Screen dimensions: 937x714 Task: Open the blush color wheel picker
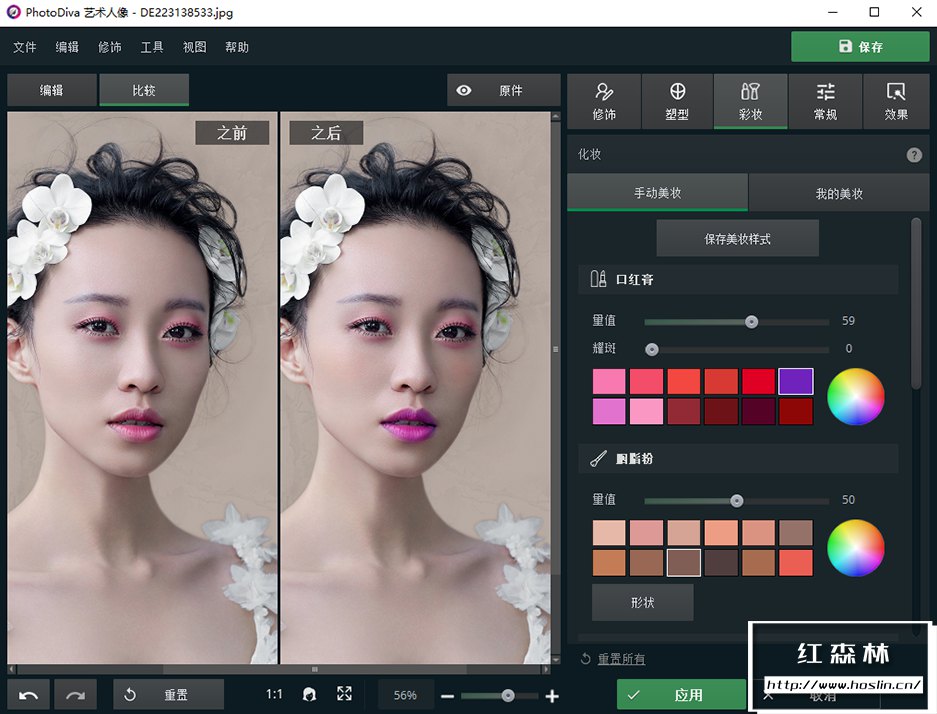pyautogui.click(x=856, y=548)
